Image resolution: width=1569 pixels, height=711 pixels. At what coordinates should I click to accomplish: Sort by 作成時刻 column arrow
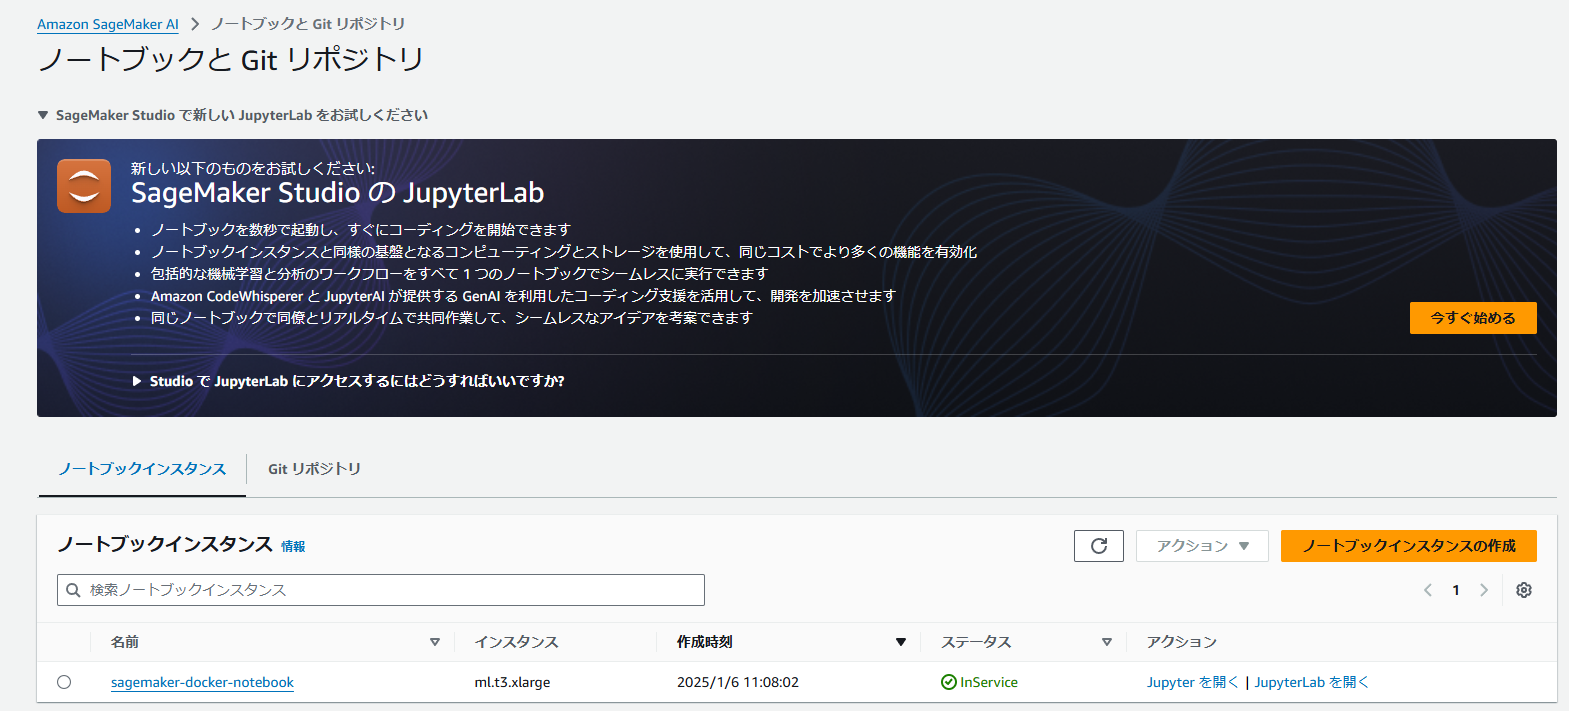(x=901, y=642)
